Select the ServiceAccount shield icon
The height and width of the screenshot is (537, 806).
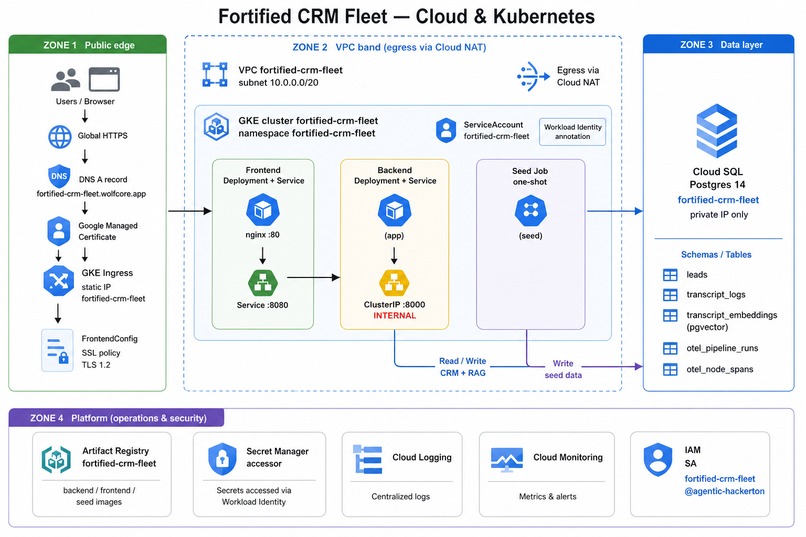pyautogui.click(x=446, y=131)
